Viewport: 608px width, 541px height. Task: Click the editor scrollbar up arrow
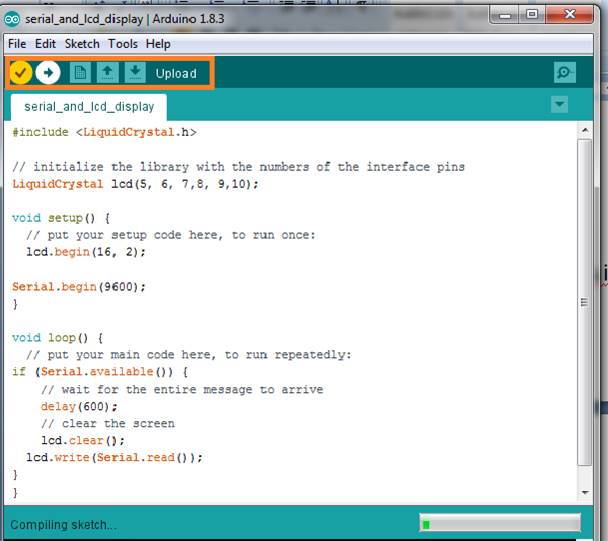pos(585,130)
